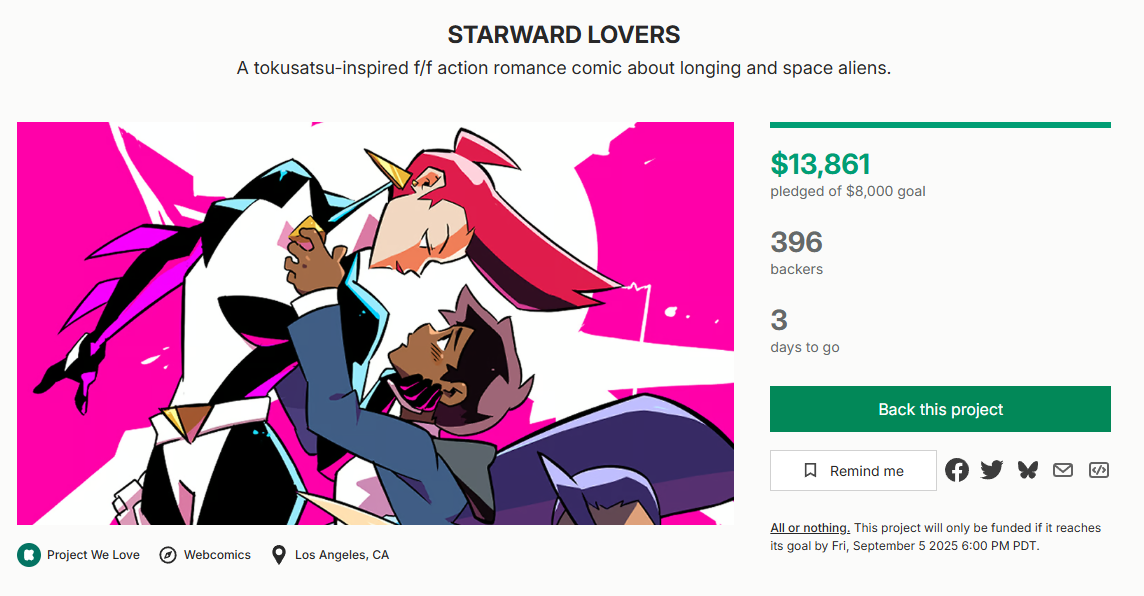Click the 3 days to go counter

click(780, 320)
